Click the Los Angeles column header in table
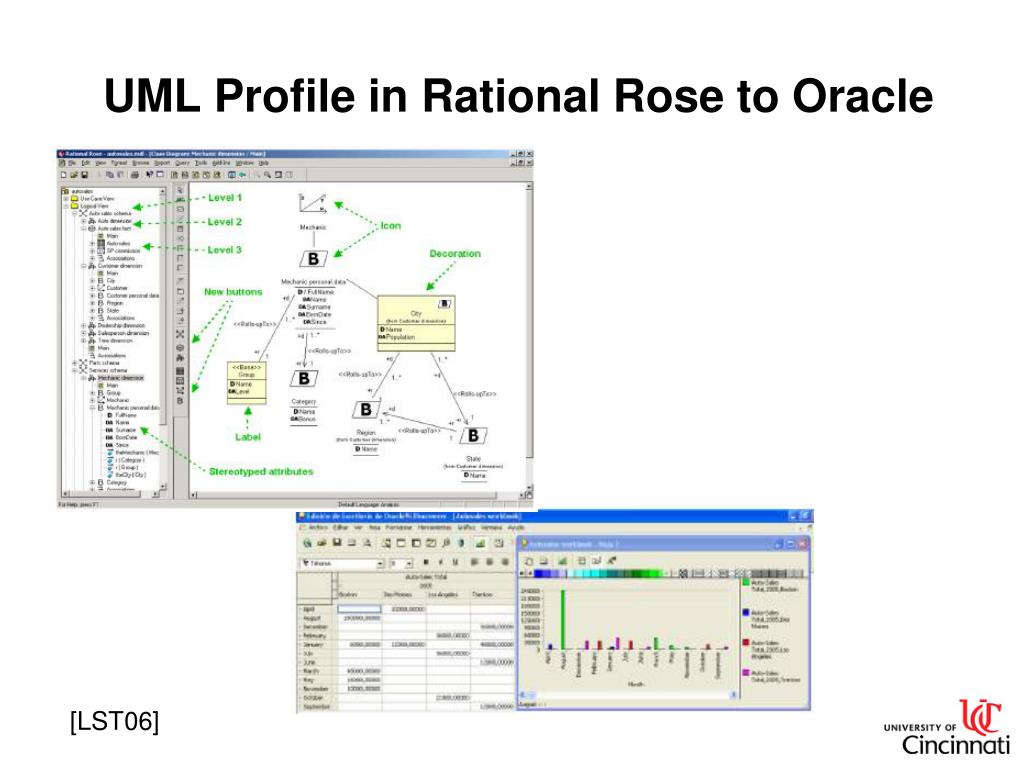This screenshot has width=1024, height=768. pyautogui.click(x=443, y=595)
